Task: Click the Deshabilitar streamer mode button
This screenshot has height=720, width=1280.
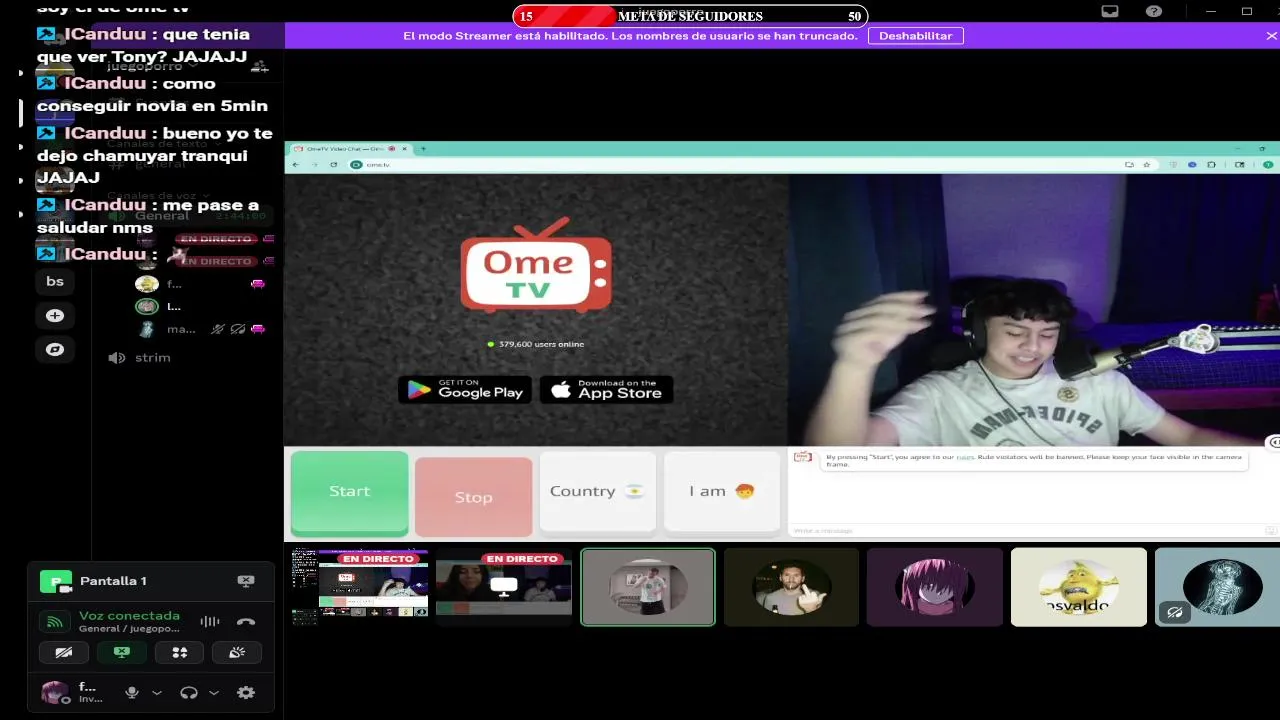Action: pos(915,35)
